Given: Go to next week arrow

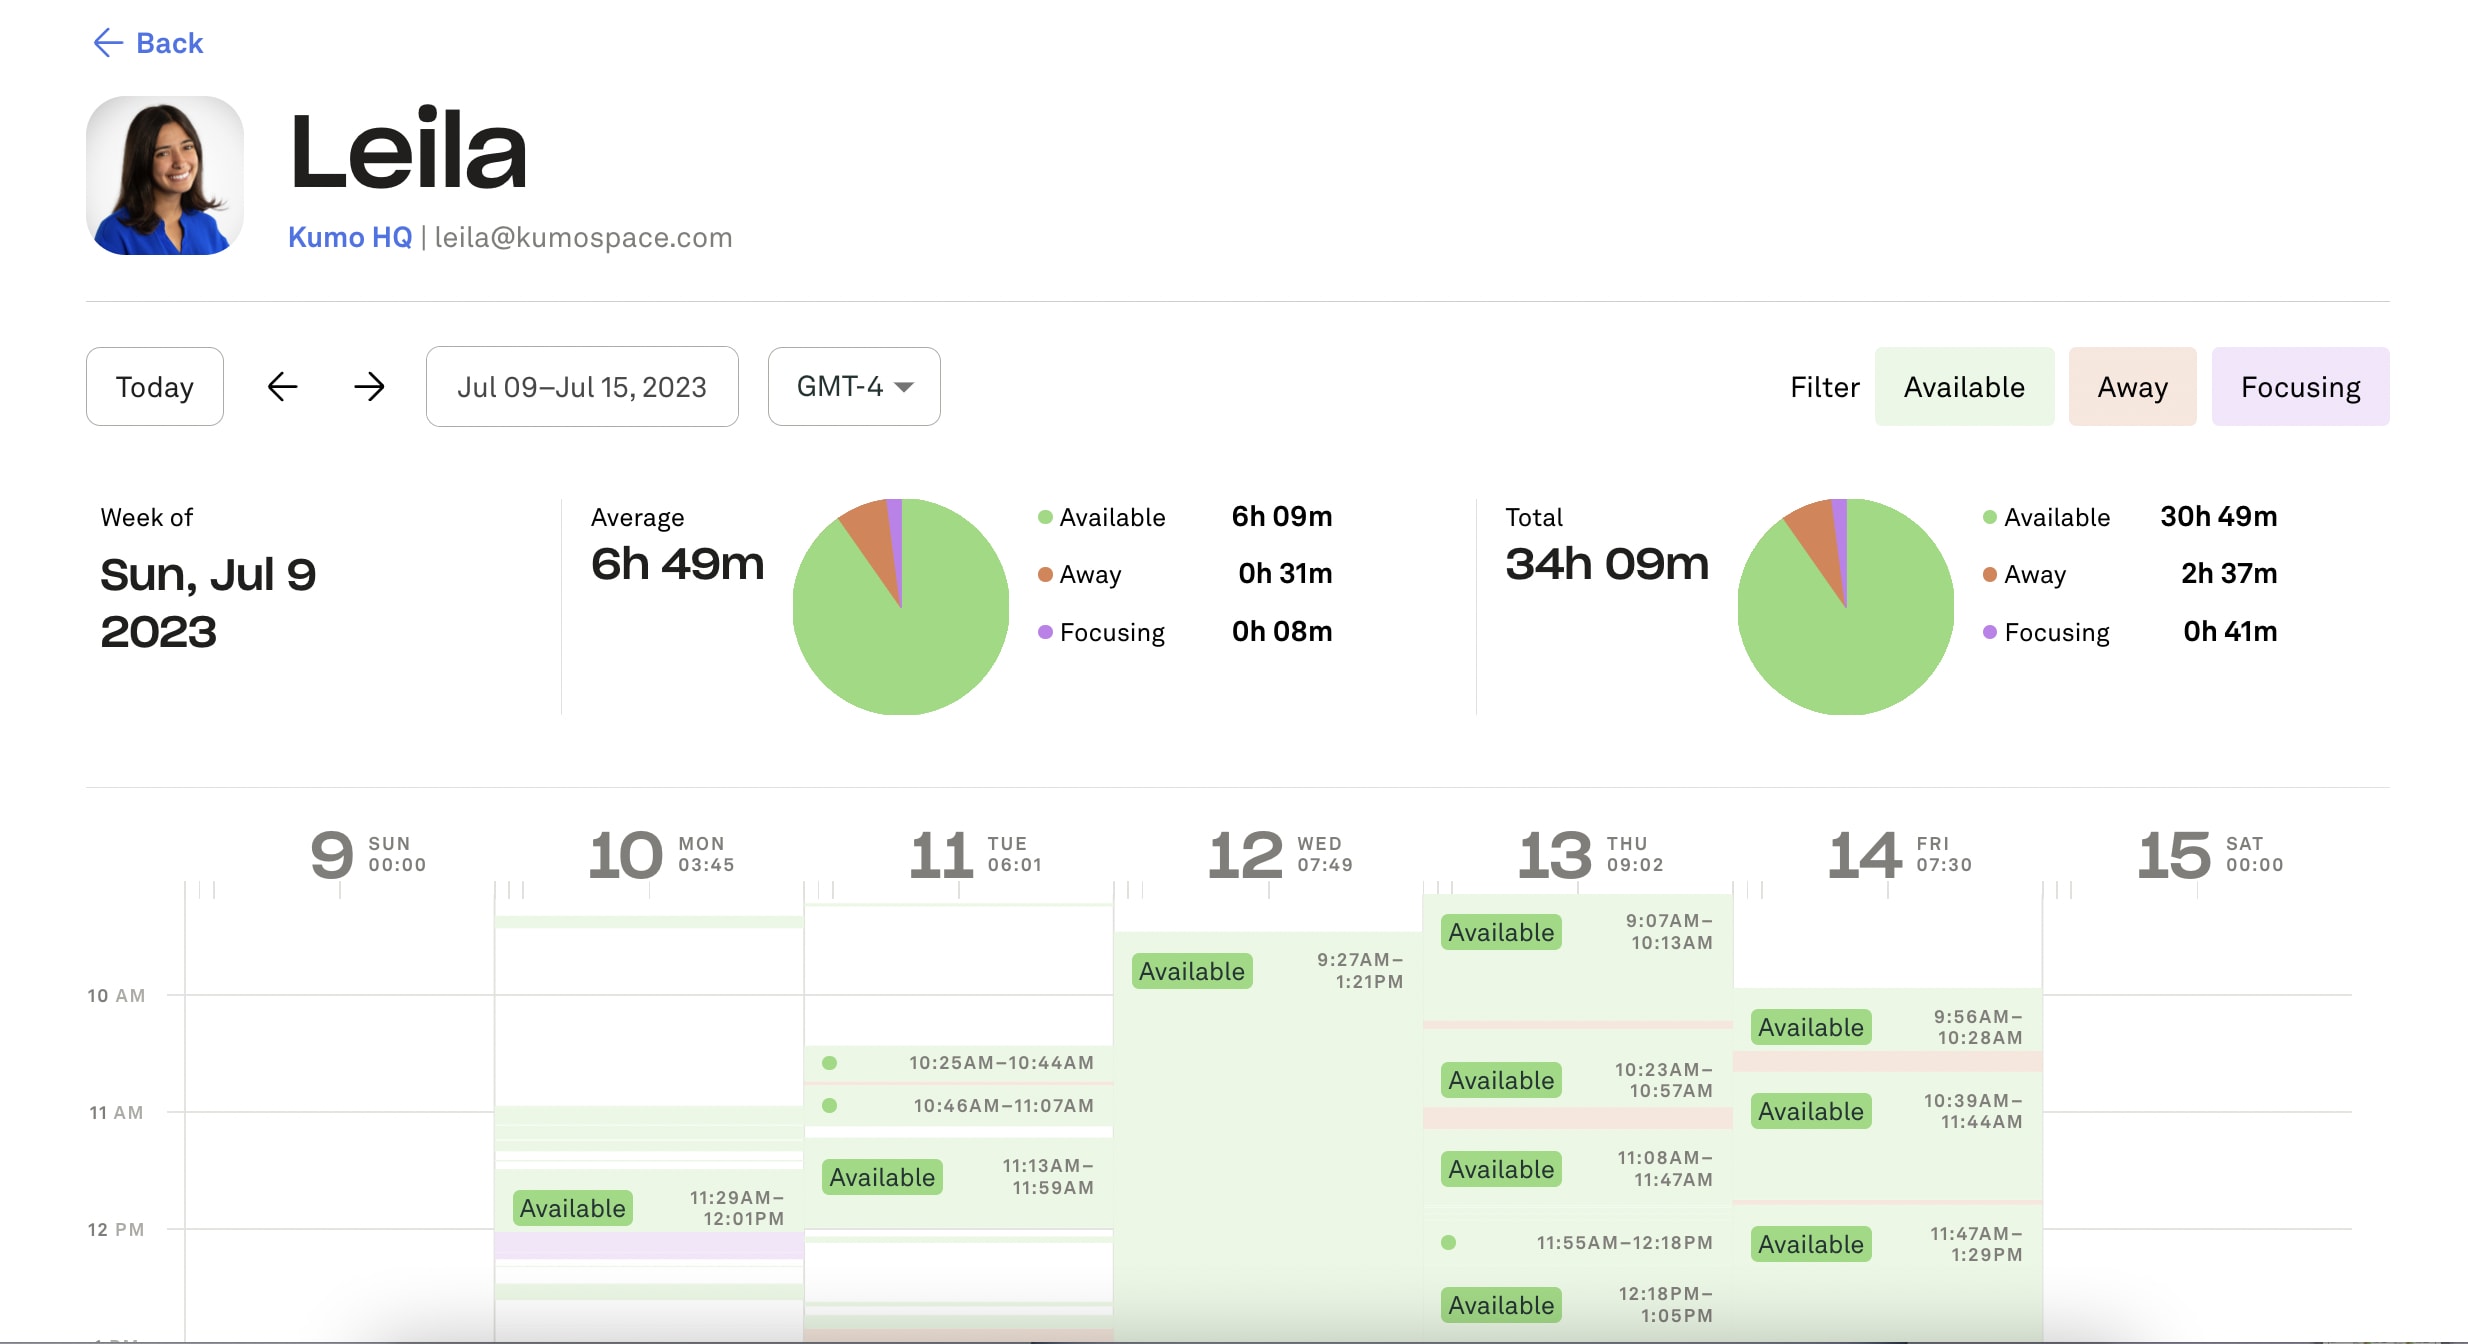Looking at the screenshot, I should click(369, 387).
